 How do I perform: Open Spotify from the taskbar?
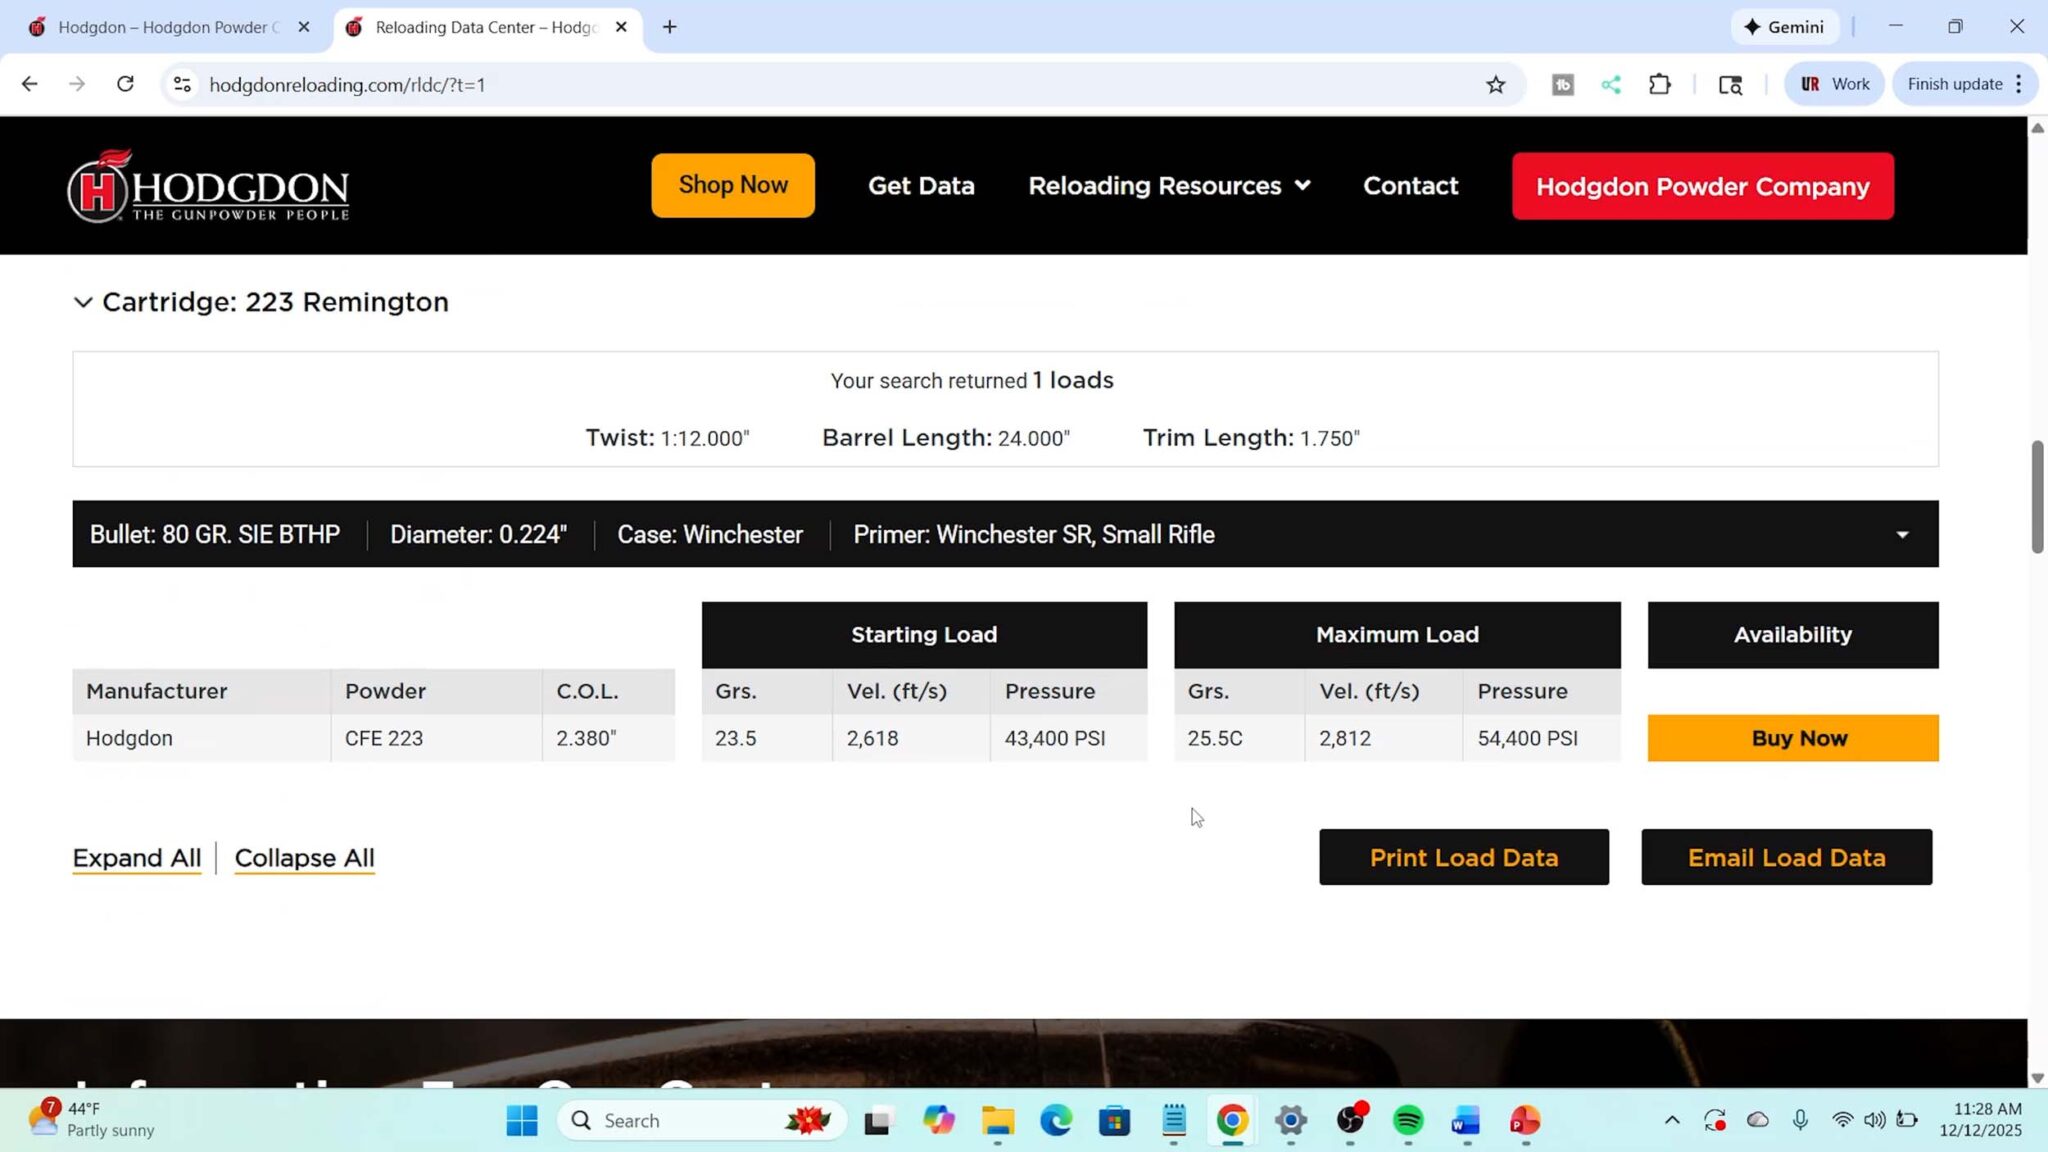1408,1121
